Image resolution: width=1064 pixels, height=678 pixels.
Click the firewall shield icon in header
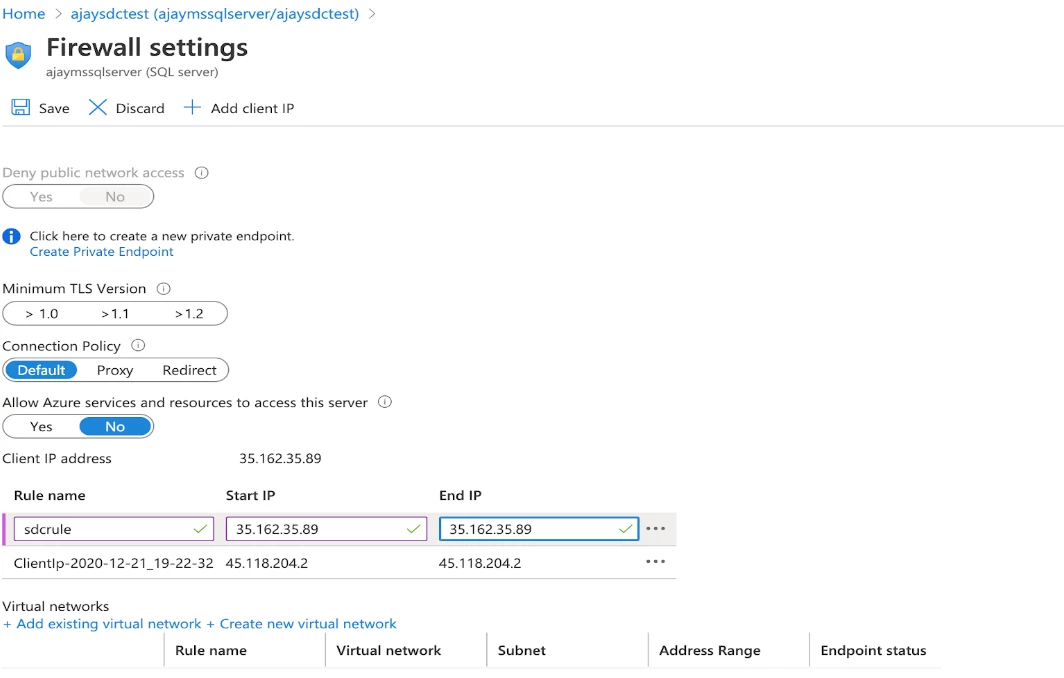18,54
